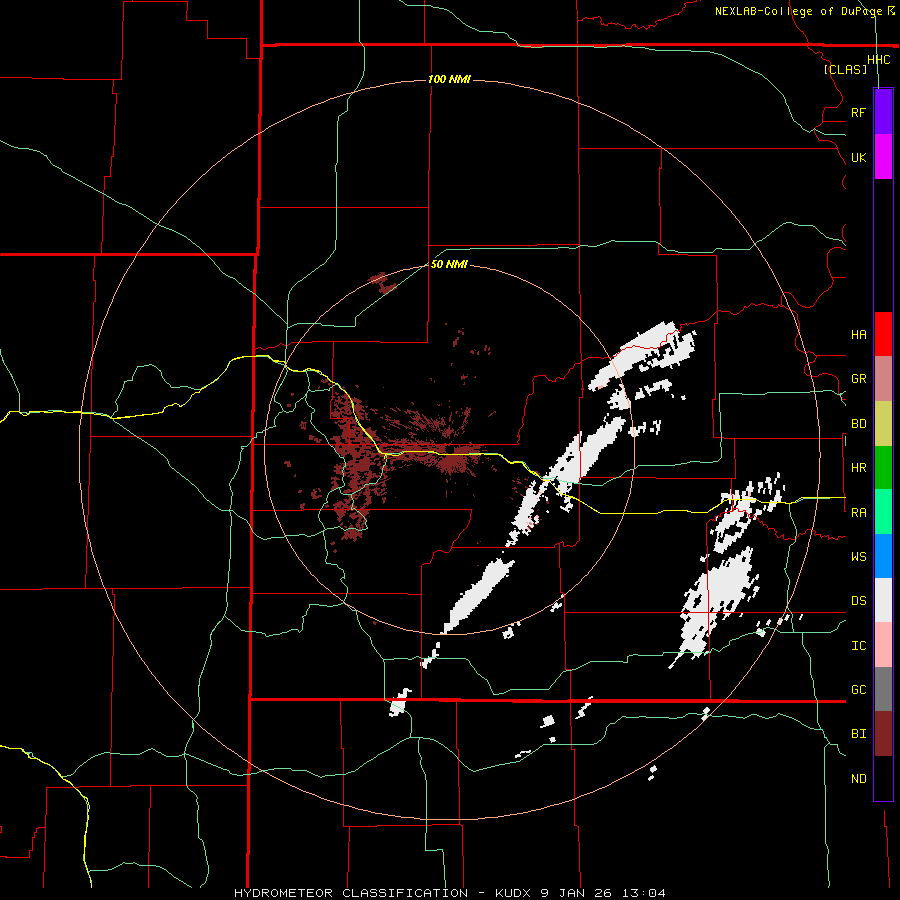Click the UK magenta legend swatch
The width and height of the screenshot is (900, 900).
pyautogui.click(x=883, y=157)
